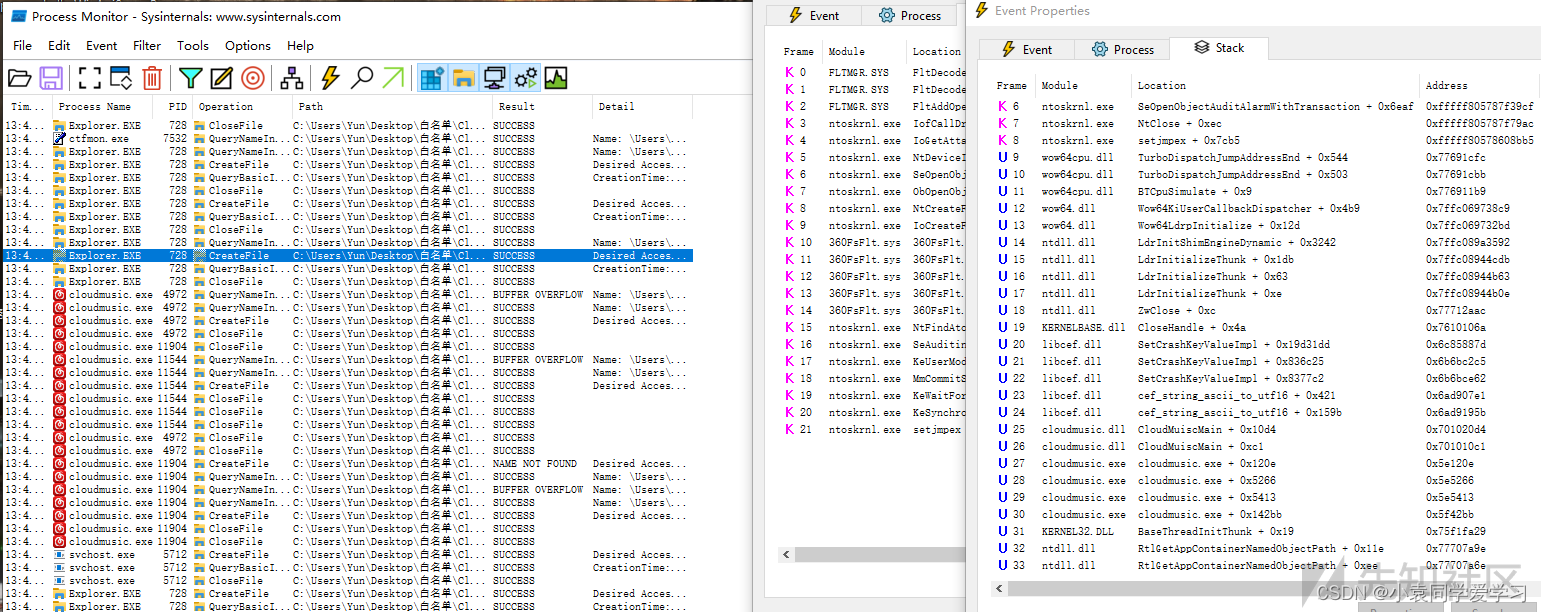Screen dimensions: 1541x612
Task: Click the Result column header
Action: pyautogui.click(x=541, y=106)
